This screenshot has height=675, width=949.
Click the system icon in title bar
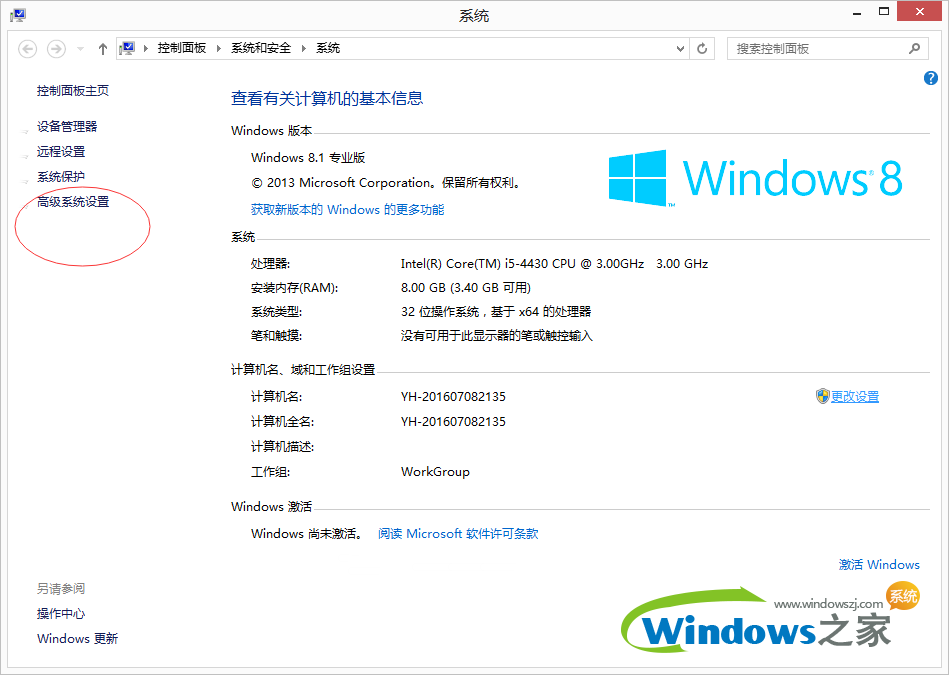click(18, 15)
